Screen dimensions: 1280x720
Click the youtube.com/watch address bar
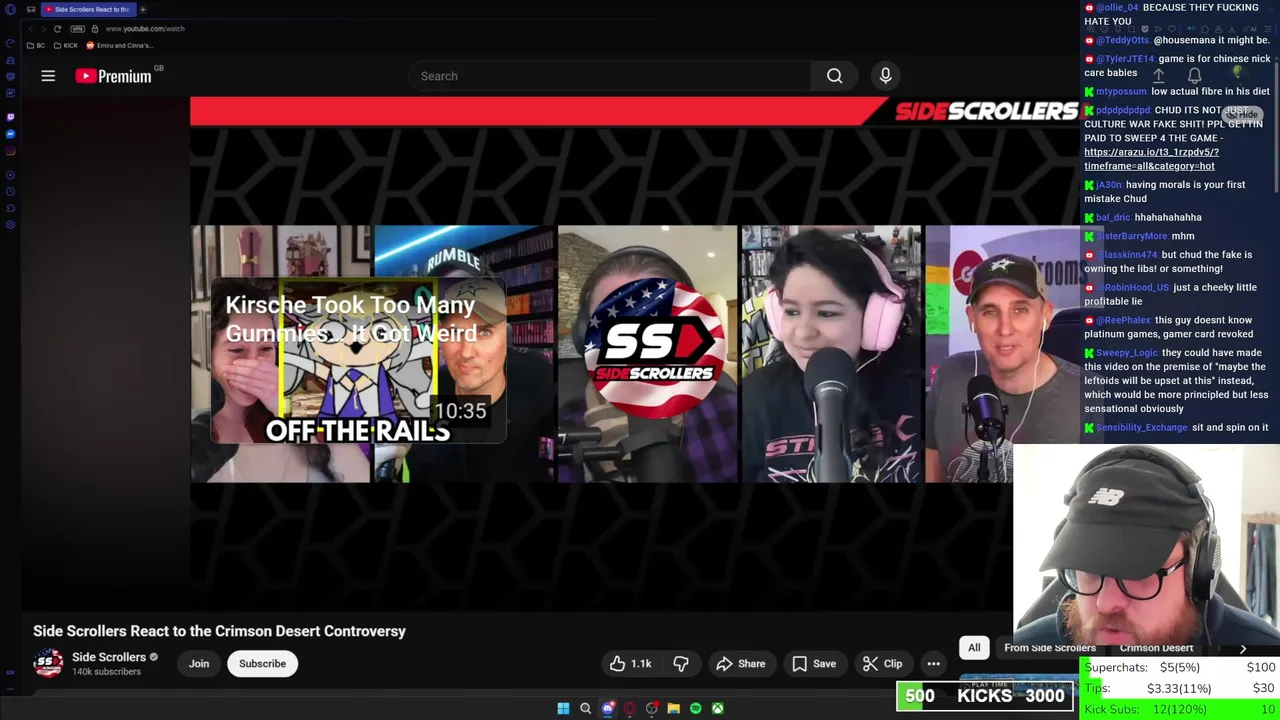pos(144,29)
